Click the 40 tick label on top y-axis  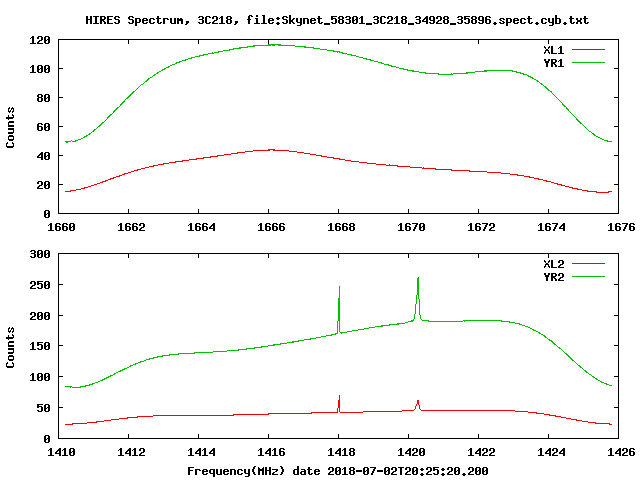click(x=43, y=156)
